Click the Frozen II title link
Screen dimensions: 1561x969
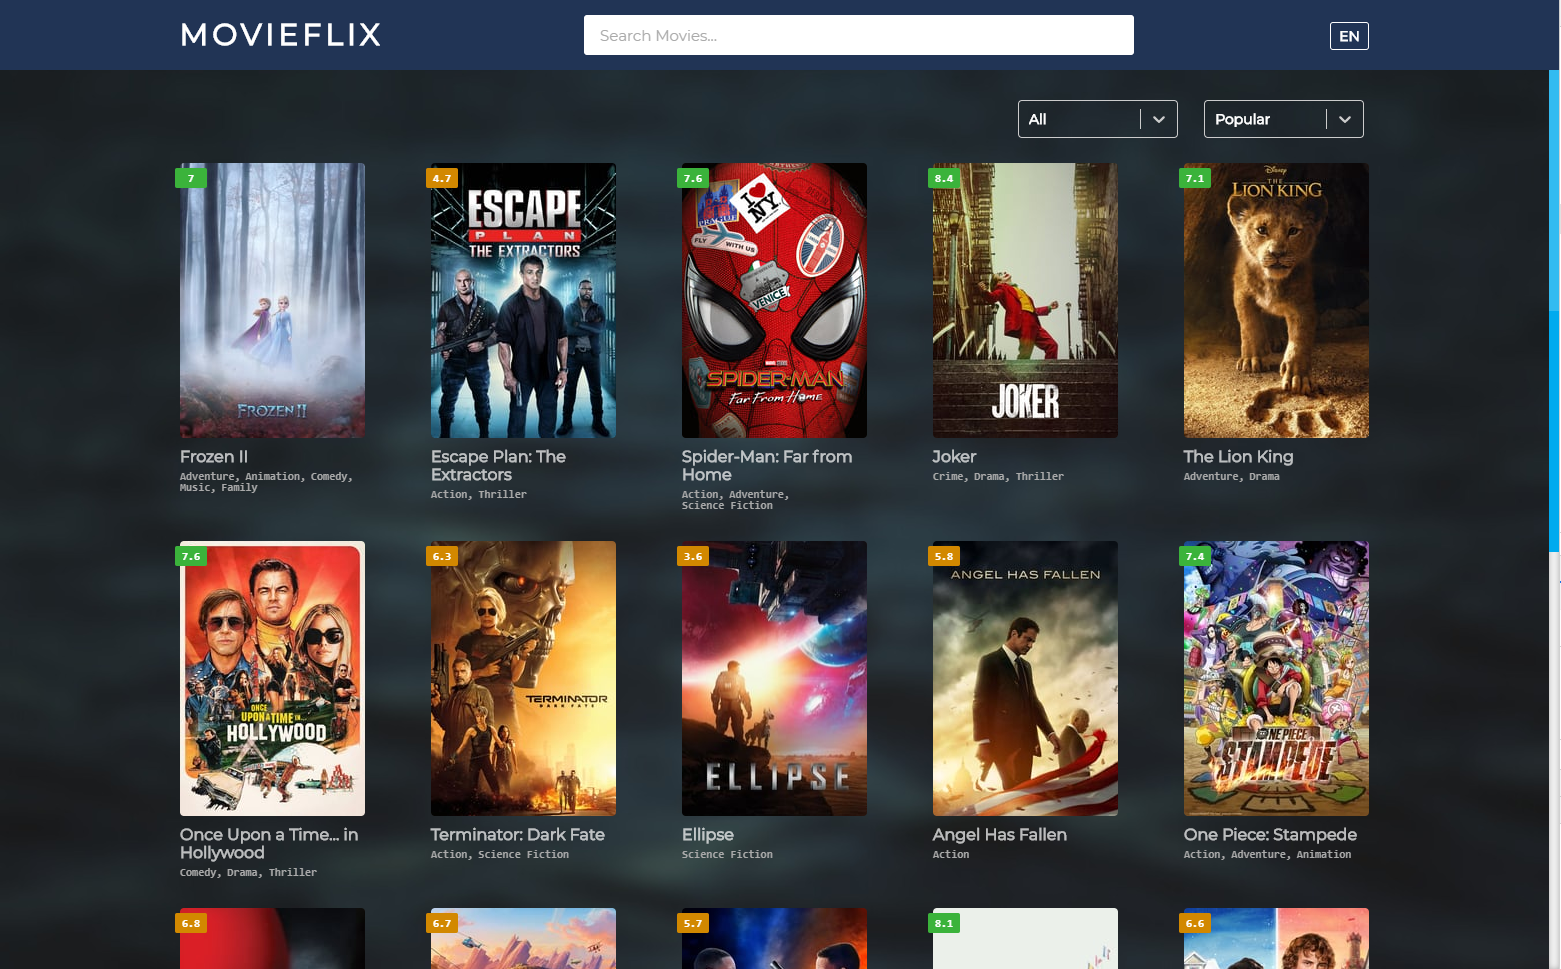click(x=214, y=457)
